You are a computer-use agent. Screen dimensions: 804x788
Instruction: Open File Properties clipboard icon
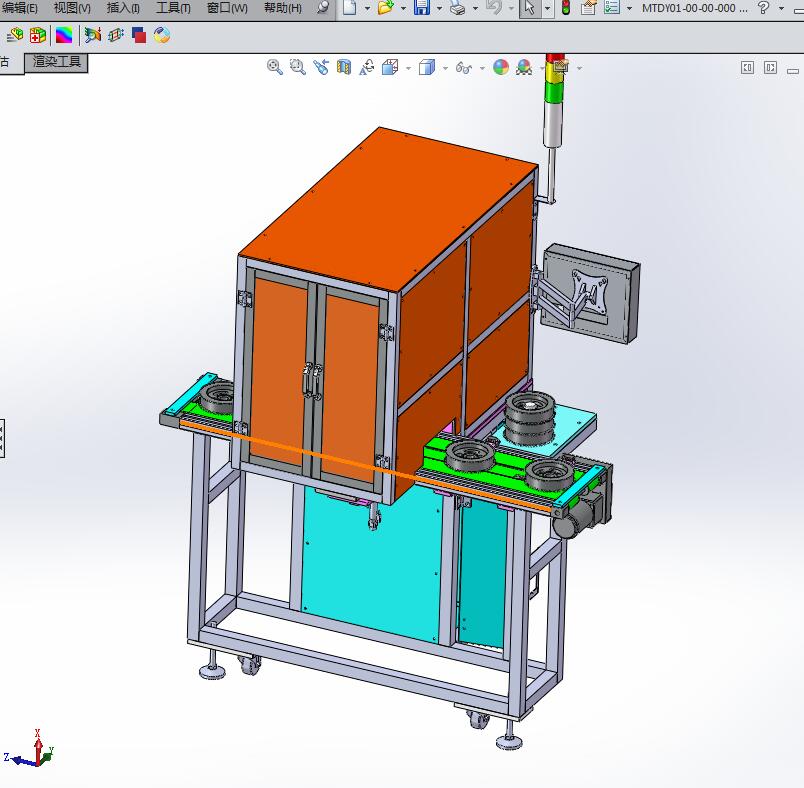coord(589,7)
